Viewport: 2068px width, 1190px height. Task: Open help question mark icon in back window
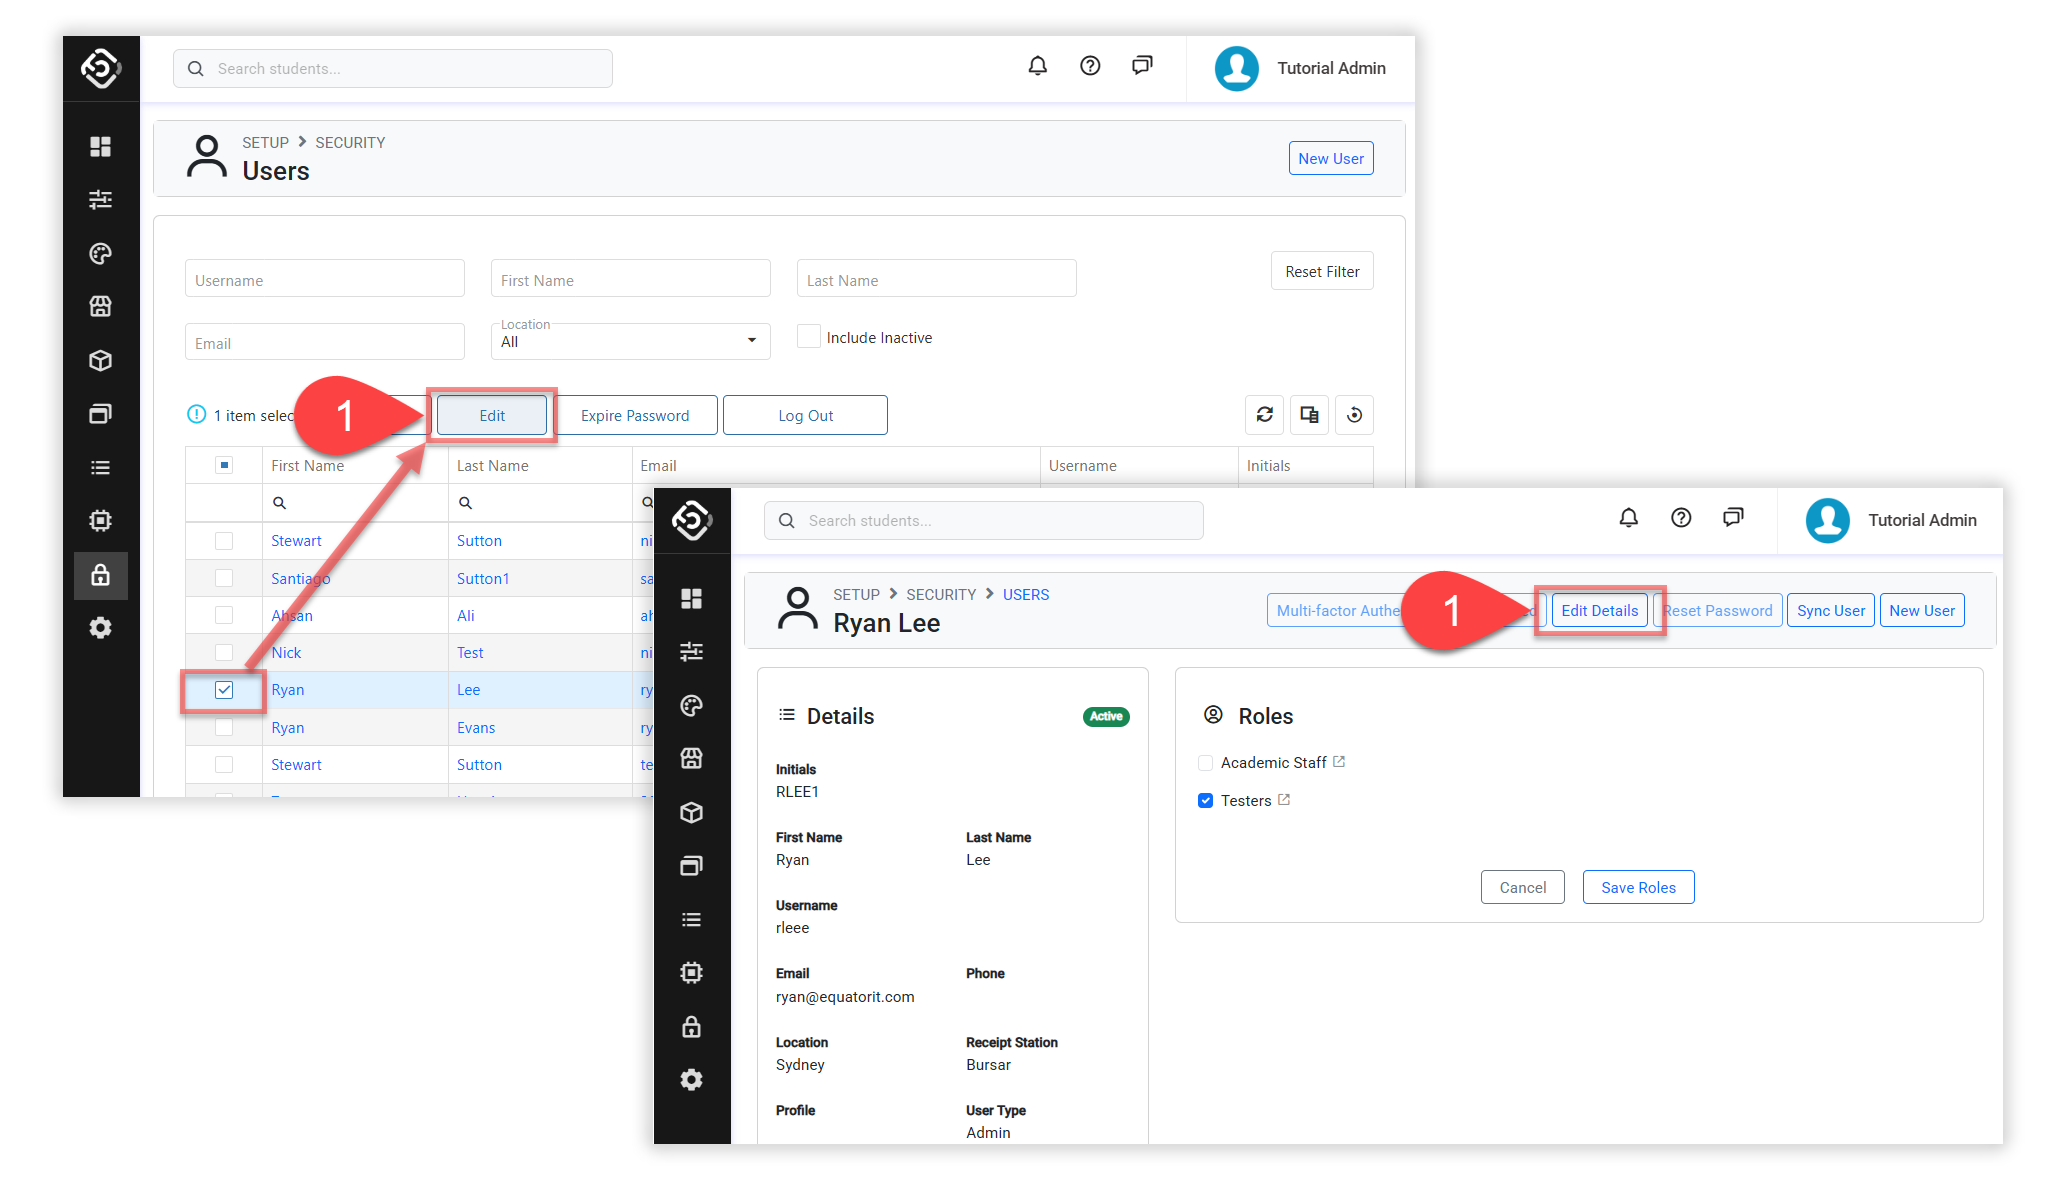1090,66
